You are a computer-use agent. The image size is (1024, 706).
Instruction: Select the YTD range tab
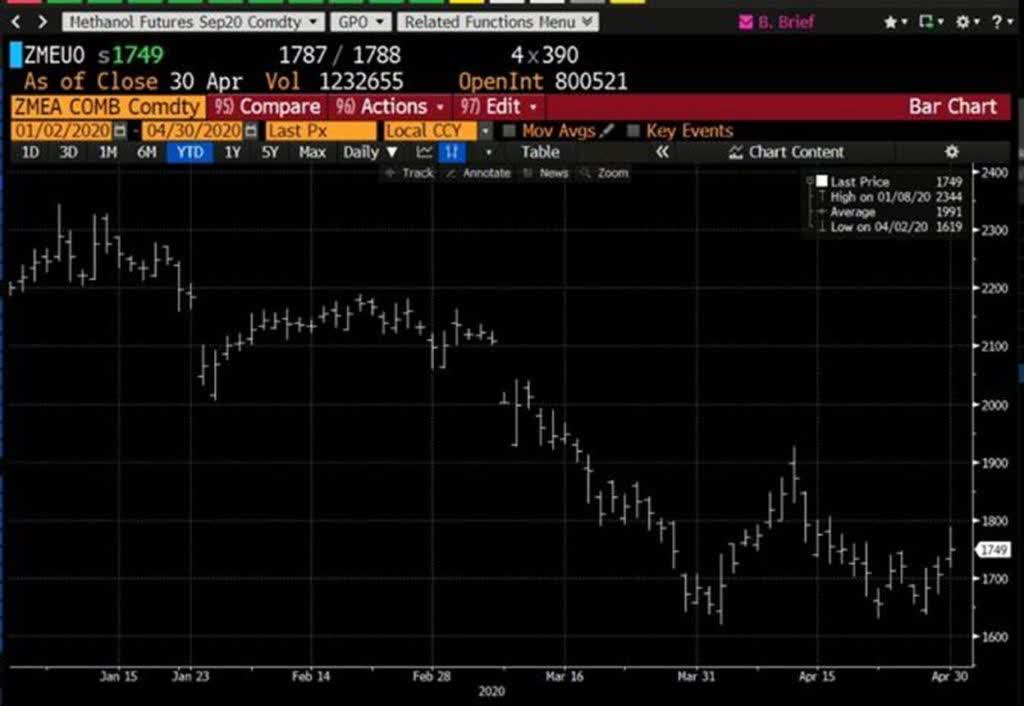(190, 152)
